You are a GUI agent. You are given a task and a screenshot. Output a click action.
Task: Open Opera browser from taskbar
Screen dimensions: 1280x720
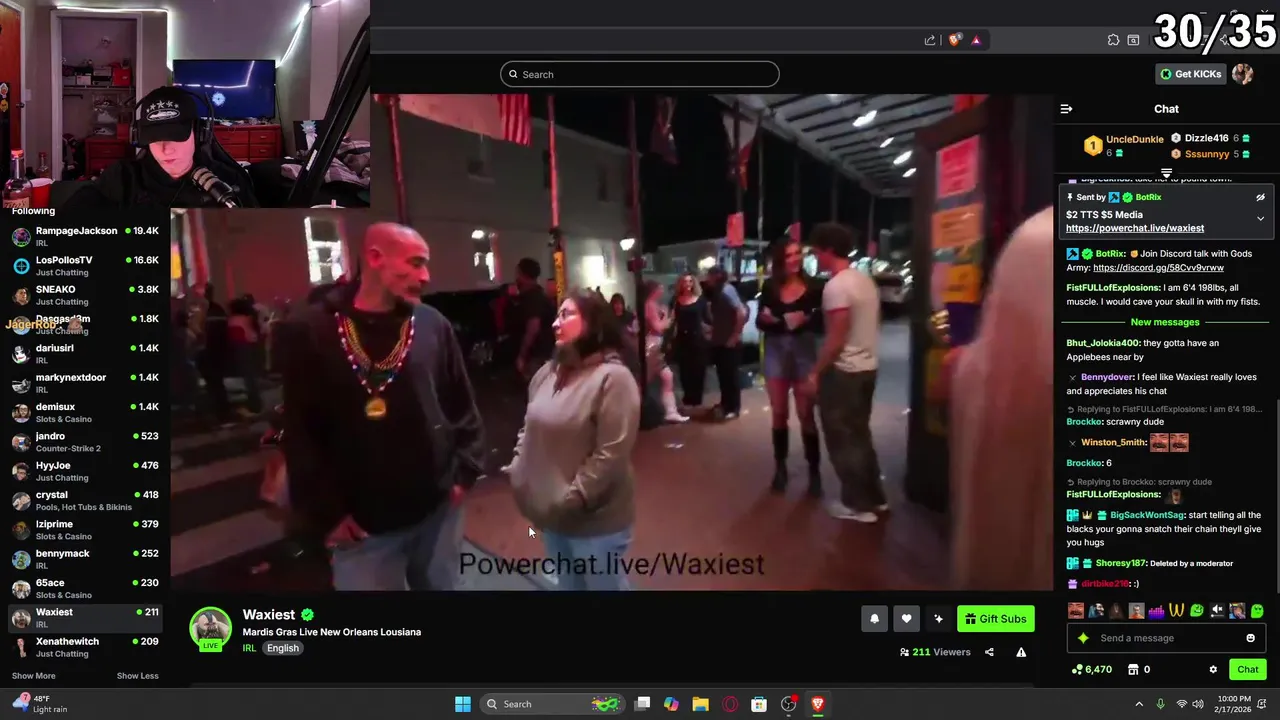point(730,704)
